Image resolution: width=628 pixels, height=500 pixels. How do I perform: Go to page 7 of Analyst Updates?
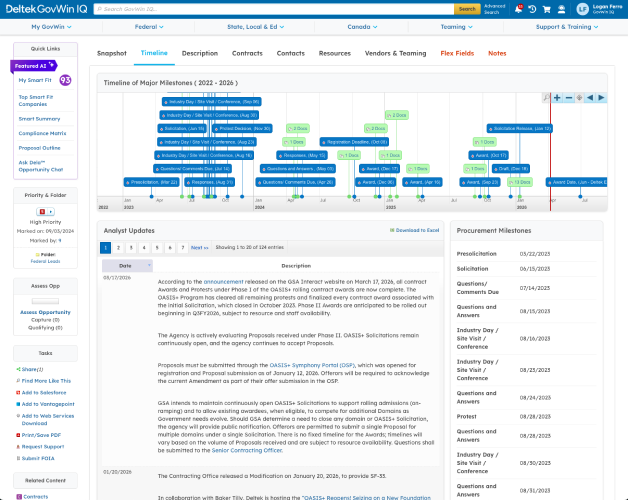[x=183, y=248]
